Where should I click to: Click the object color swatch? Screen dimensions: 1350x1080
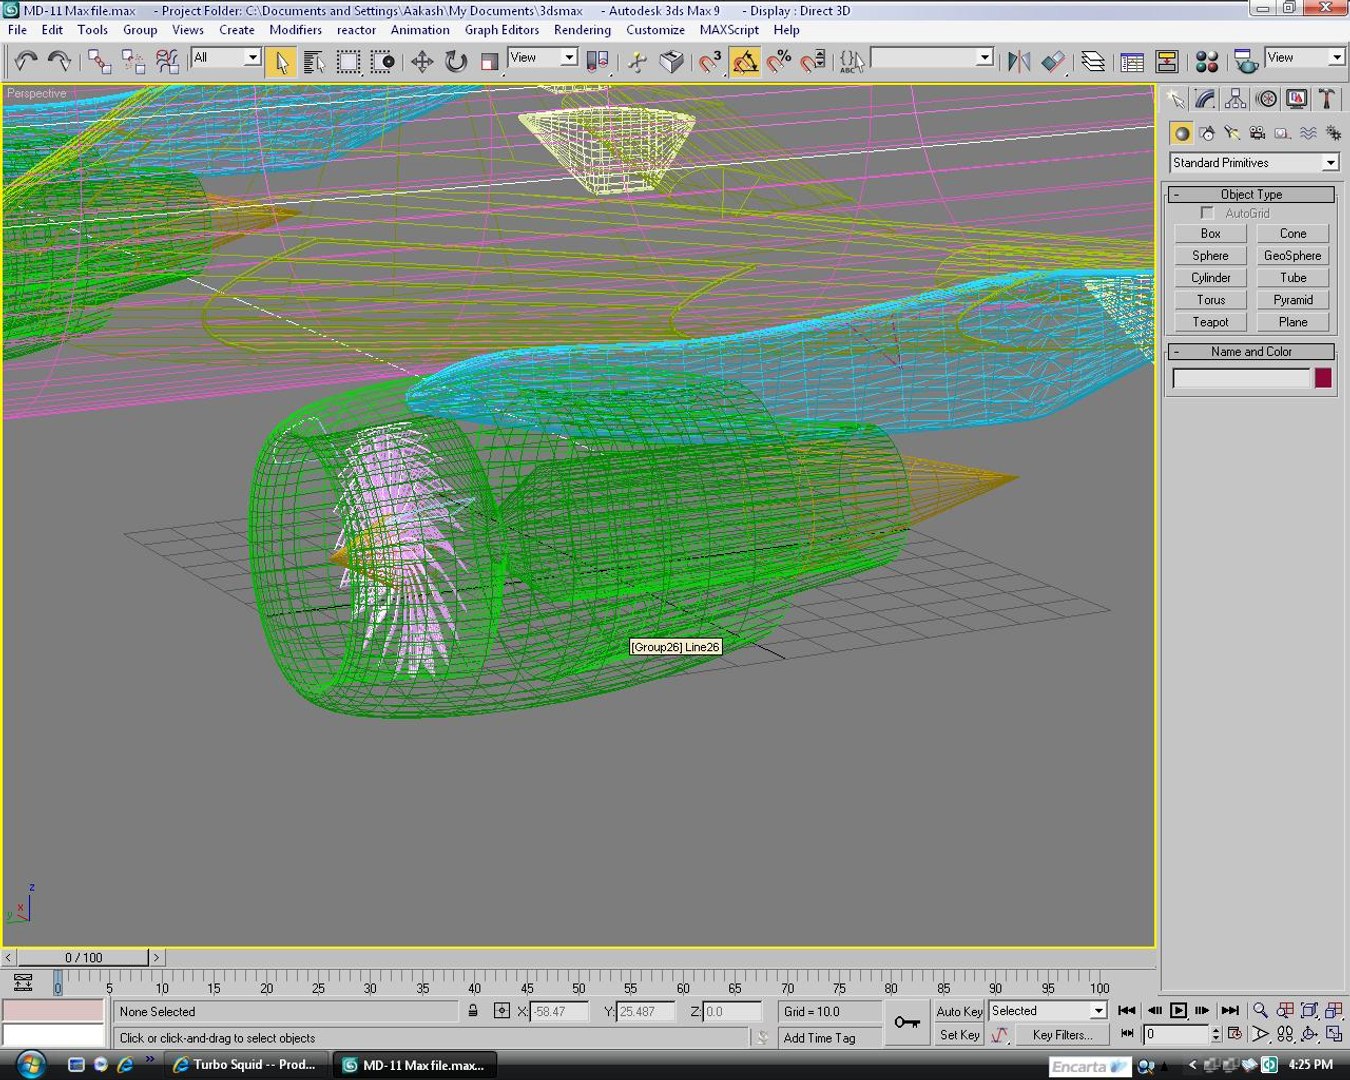click(x=1323, y=378)
